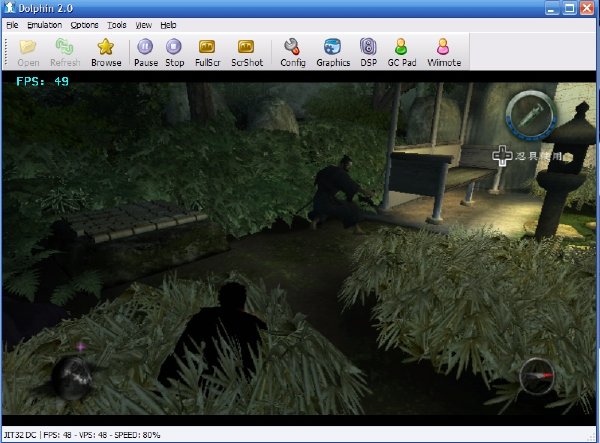Open the File menu
Image resolution: width=600 pixels, height=443 pixels.
pos(12,25)
